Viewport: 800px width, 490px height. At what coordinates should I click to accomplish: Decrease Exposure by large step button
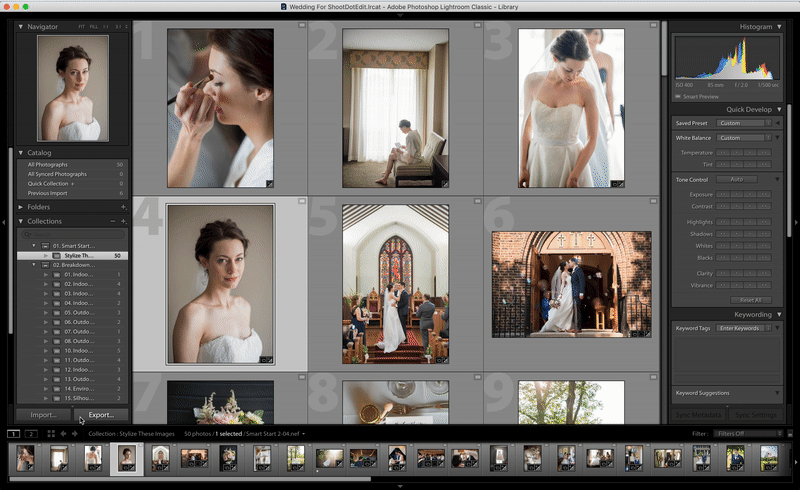coord(722,194)
